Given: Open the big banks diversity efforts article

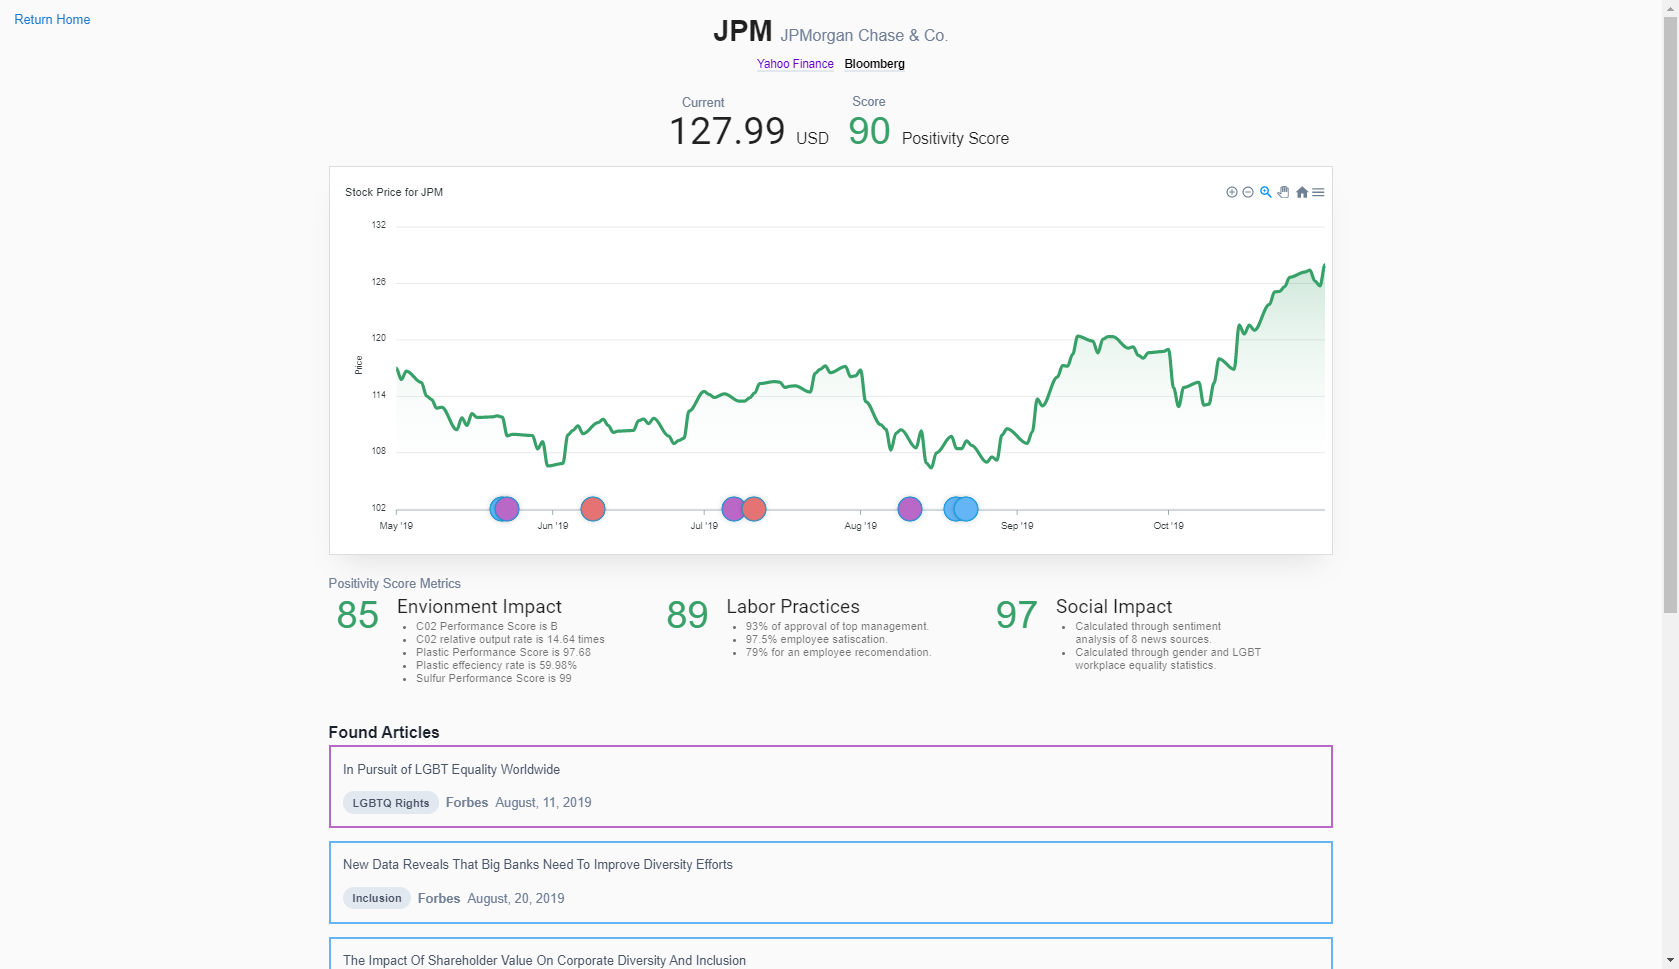Looking at the screenshot, I should (830, 882).
